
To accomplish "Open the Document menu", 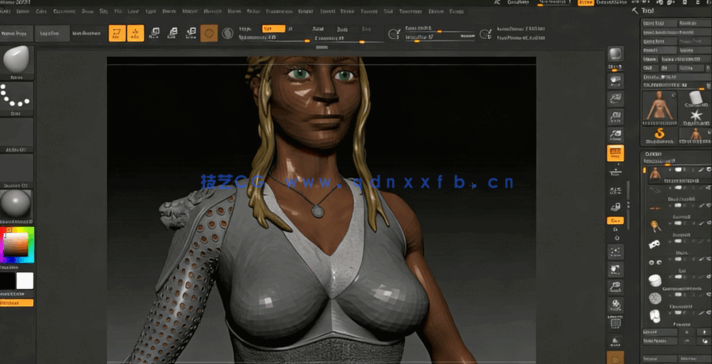I will pos(64,11).
